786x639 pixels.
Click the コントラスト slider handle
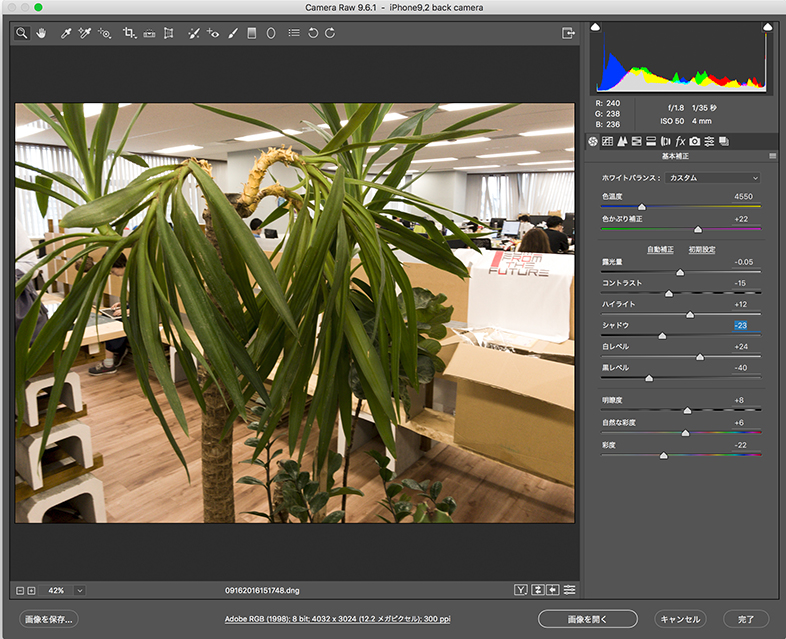tap(669, 294)
